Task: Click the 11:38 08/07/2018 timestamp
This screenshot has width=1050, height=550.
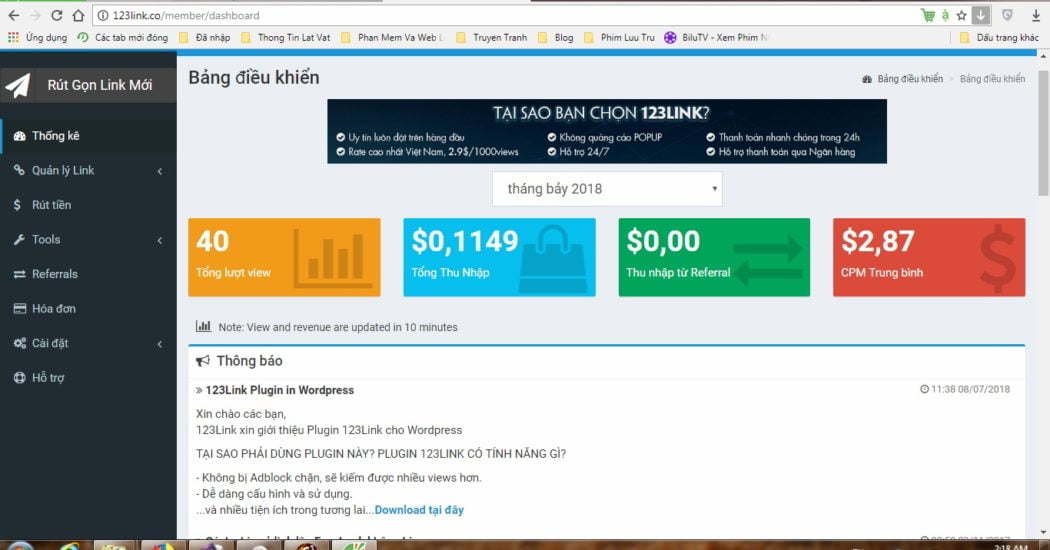Action: tap(965, 389)
